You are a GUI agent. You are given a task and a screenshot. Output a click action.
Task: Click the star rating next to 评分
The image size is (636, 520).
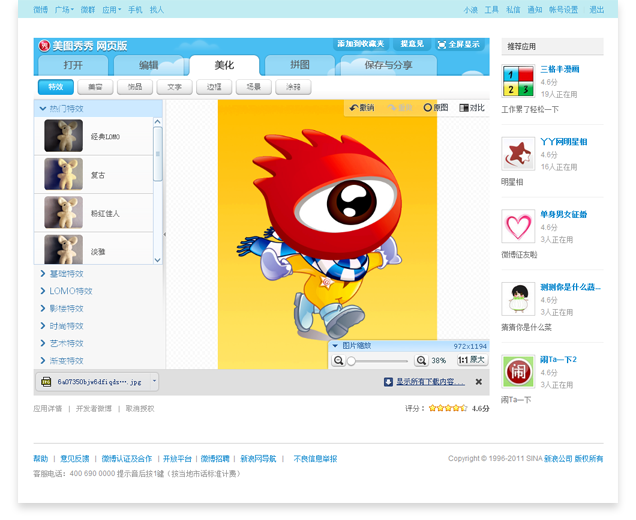click(448, 408)
